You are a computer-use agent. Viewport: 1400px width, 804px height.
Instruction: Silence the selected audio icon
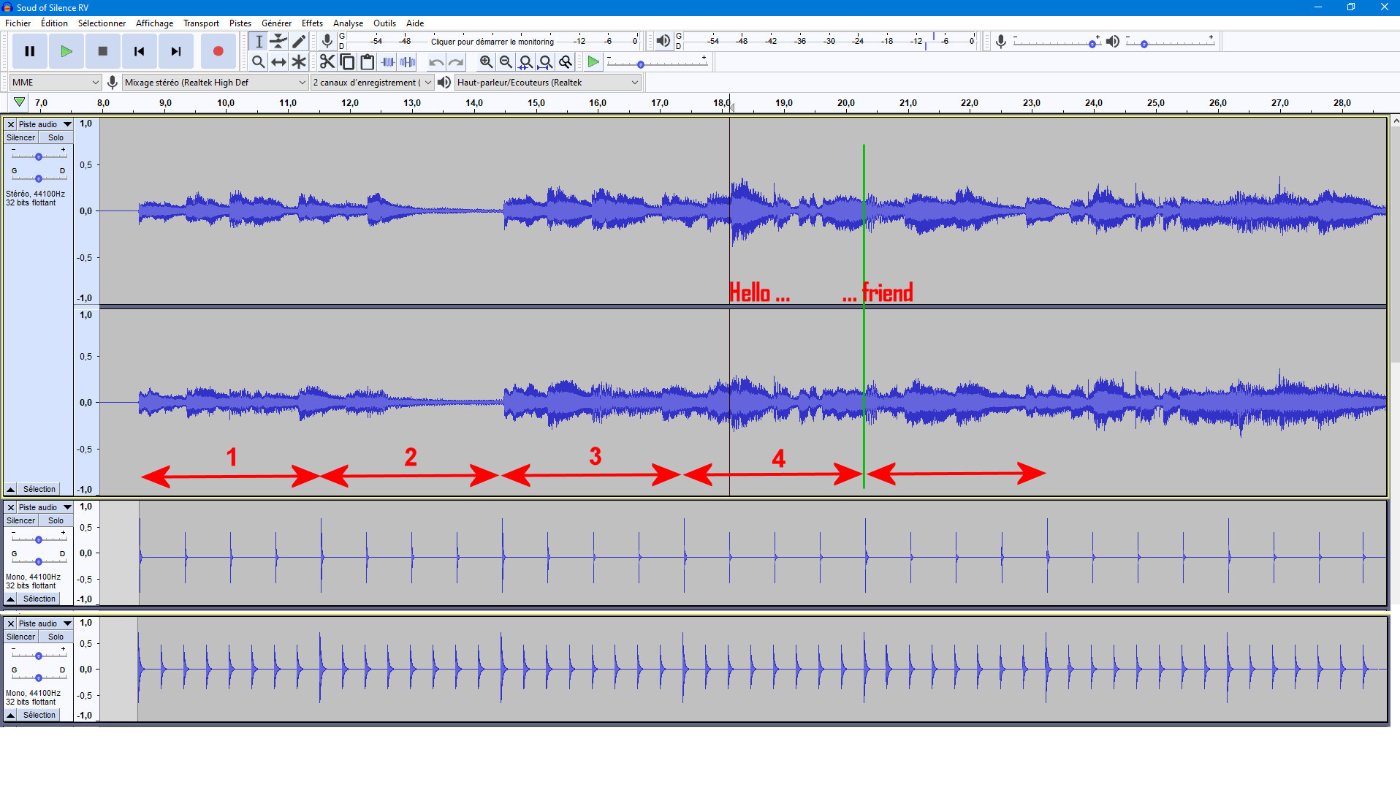(407, 62)
